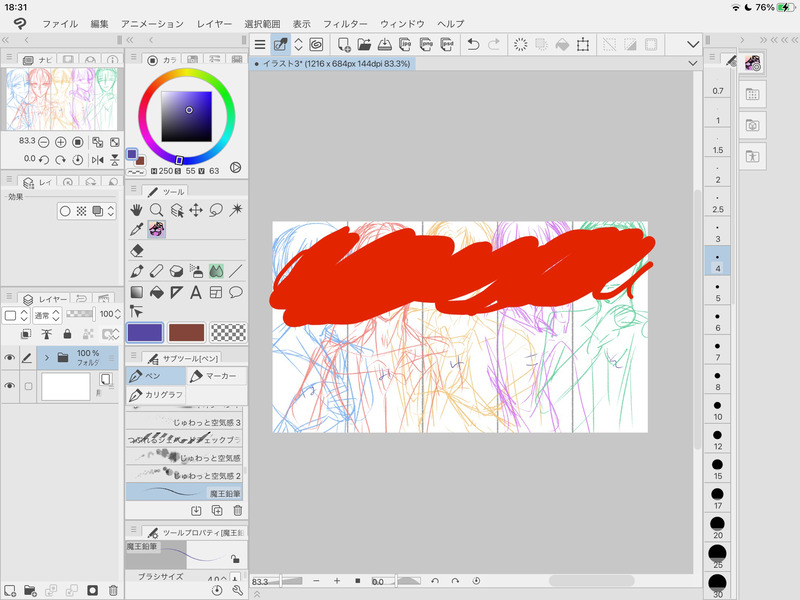This screenshot has height=600, width=800.
Task: Select the brown sub color swatch
Action: (187, 333)
